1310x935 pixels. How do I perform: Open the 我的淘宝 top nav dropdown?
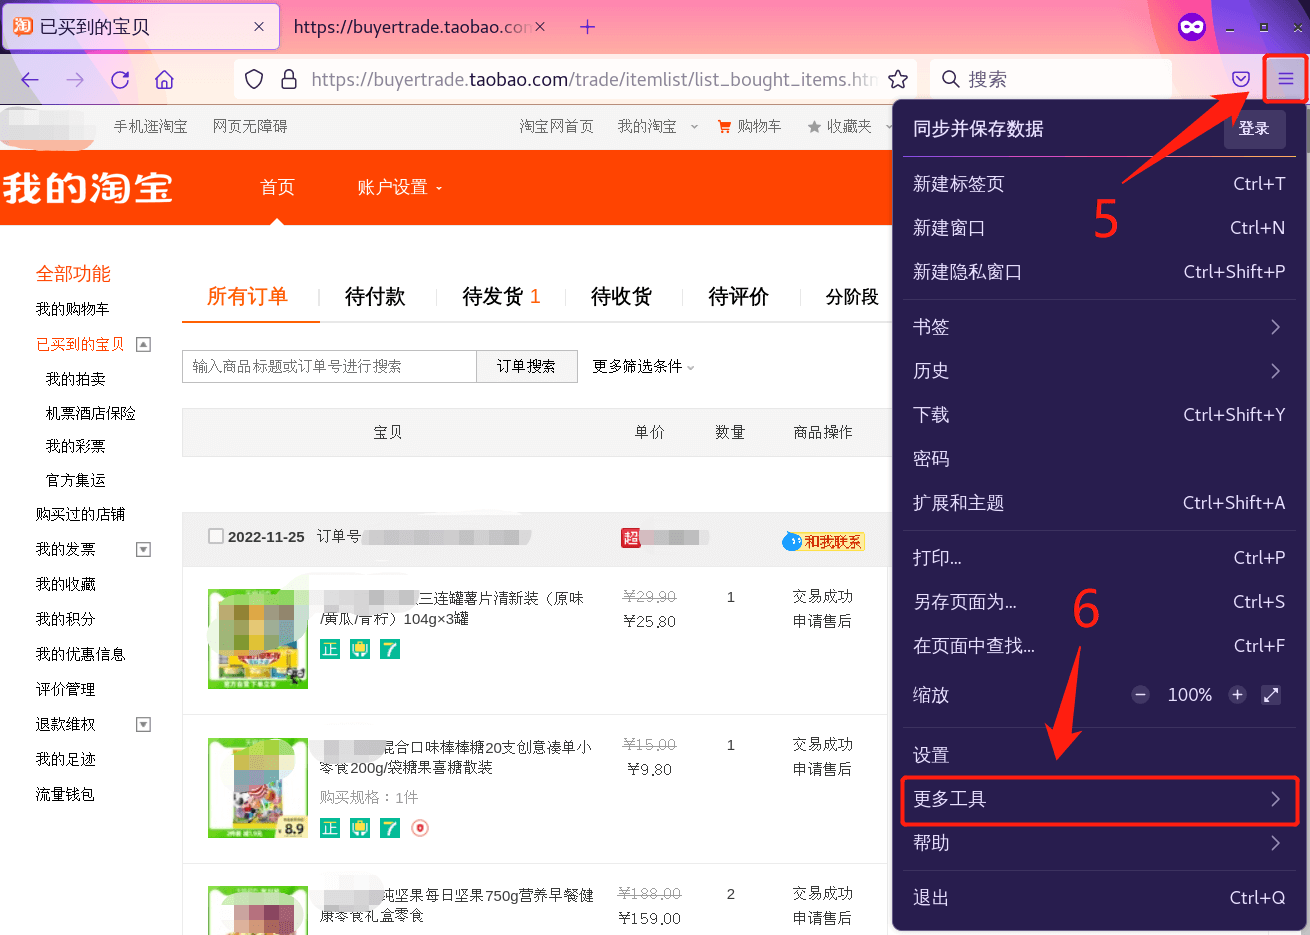coord(657,127)
